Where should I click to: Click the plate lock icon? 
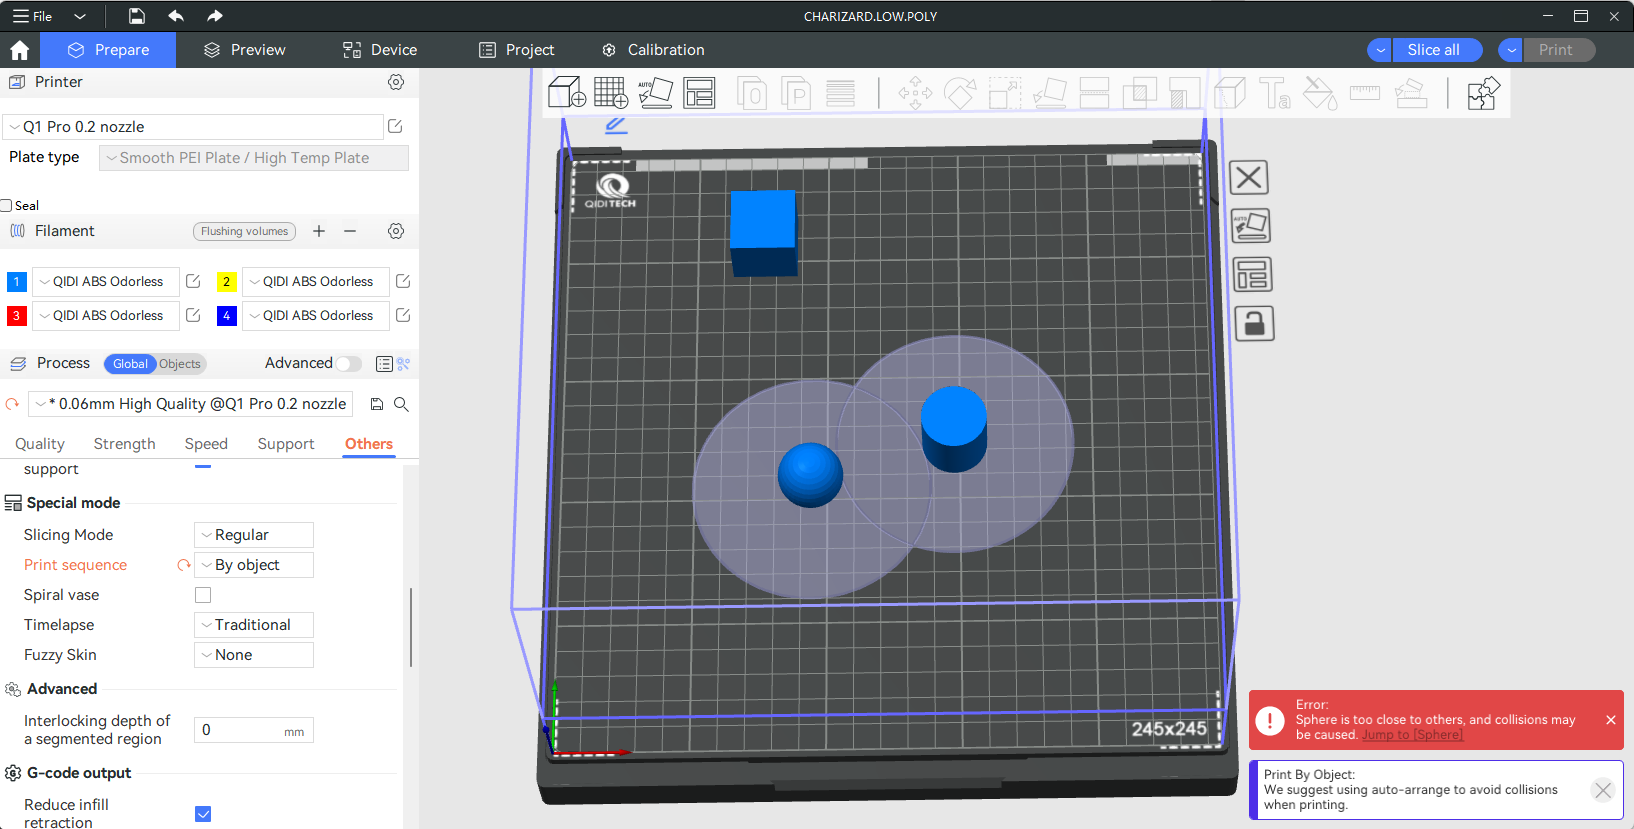coord(1253,324)
